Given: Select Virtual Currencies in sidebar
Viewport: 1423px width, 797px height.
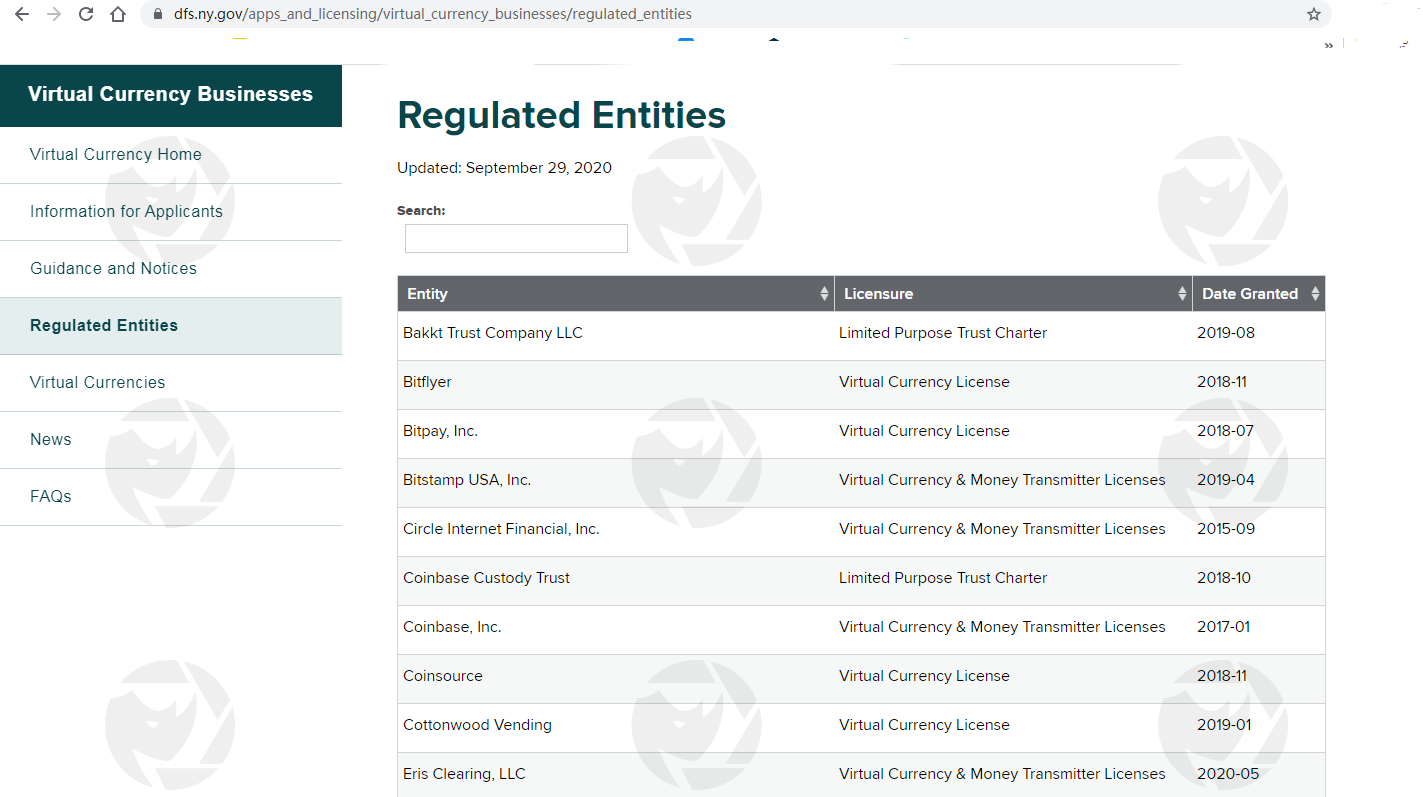Looking at the screenshot, I should coord(97,382).
